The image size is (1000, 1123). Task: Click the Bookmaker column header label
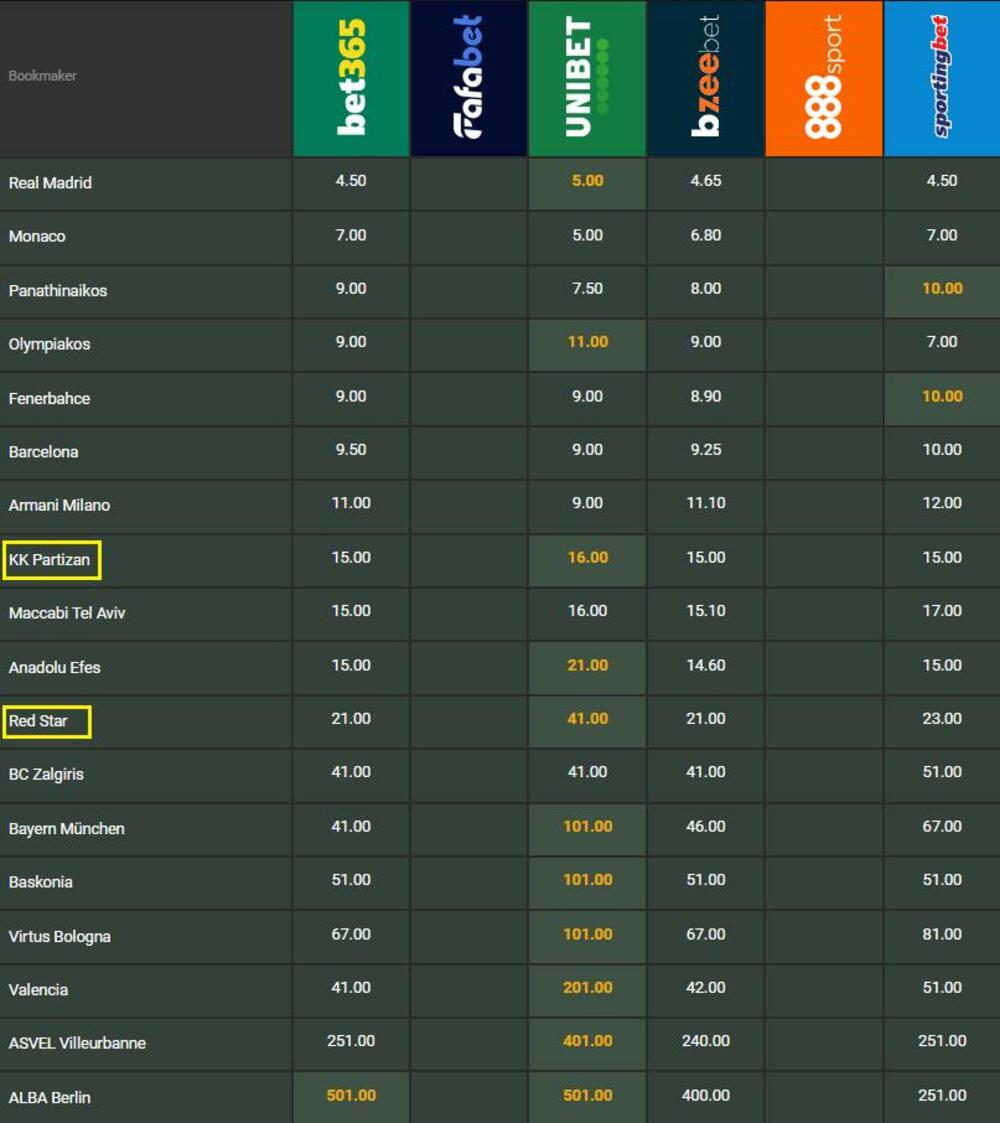43,76
